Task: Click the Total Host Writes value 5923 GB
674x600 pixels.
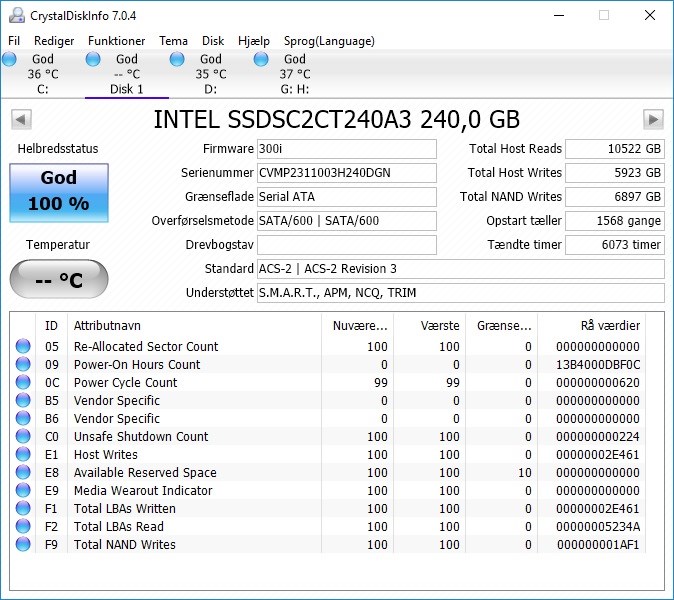Action: click(615, 173)
